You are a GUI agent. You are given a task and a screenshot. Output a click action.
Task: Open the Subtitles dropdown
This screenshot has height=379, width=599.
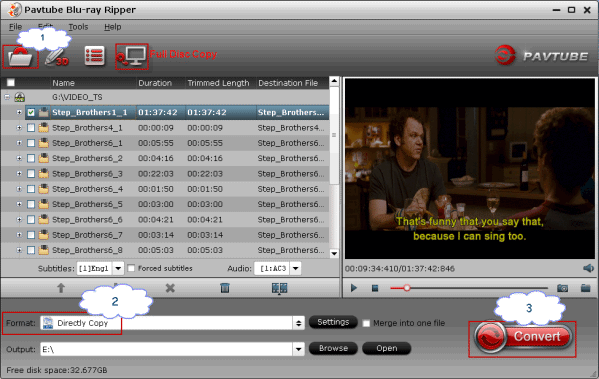coord(118,268)
